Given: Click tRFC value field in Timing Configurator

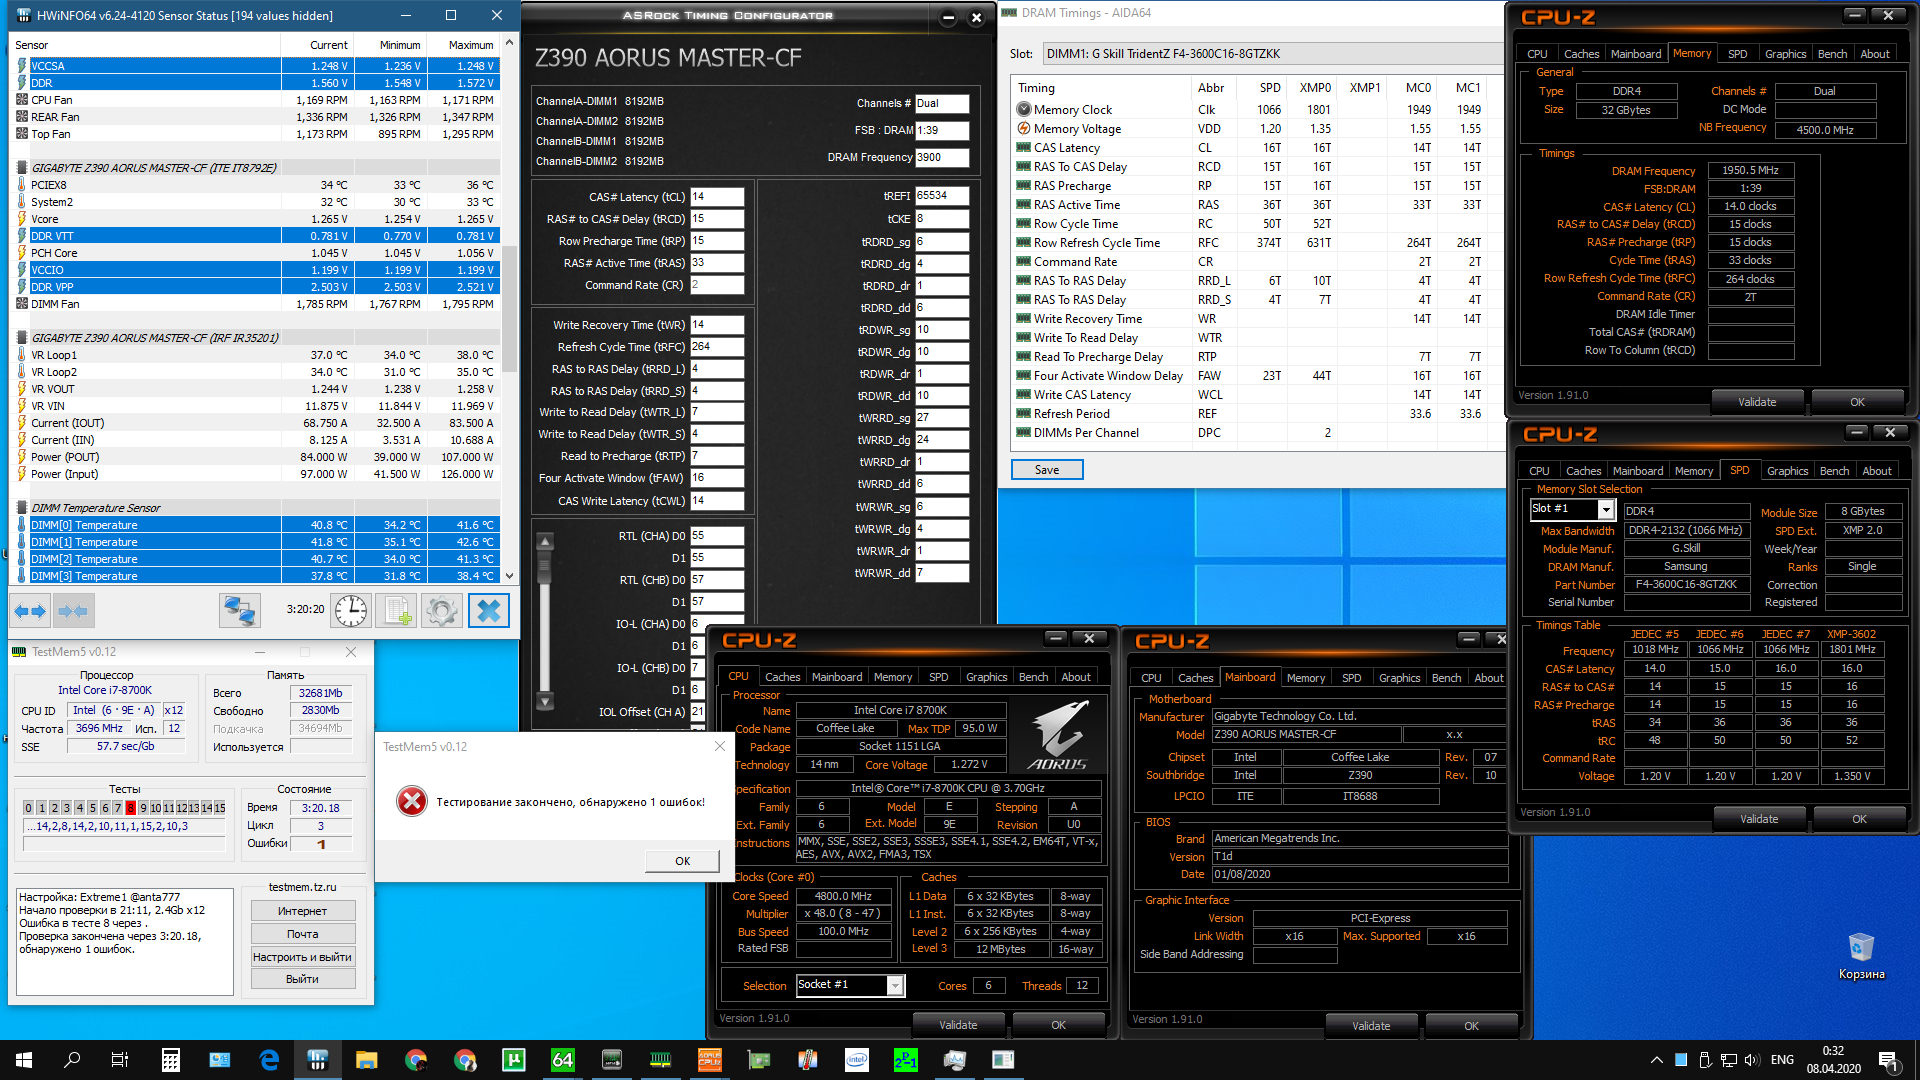Looking at the screenshot, I should [716, 347].
